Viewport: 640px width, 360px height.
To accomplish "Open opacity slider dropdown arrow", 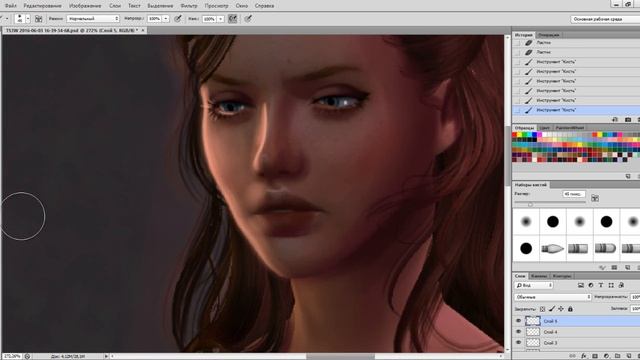I will 166,19.
